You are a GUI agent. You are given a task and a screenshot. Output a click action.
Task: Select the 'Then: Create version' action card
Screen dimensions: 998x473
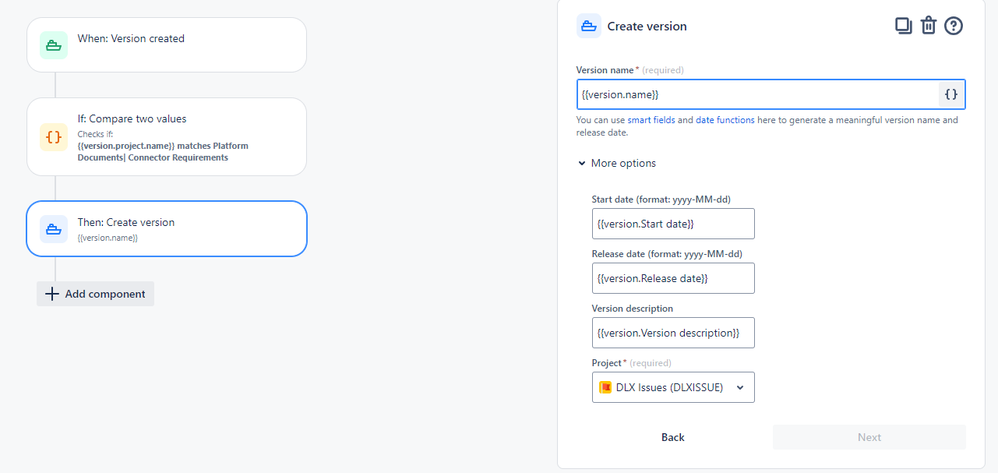tap(166, 229)
